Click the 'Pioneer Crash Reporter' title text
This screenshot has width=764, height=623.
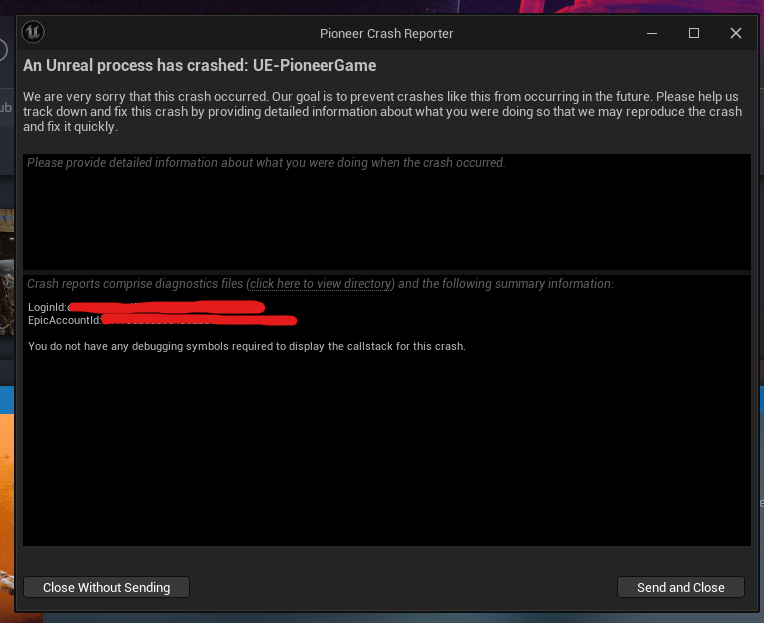(x=386, y=34)
